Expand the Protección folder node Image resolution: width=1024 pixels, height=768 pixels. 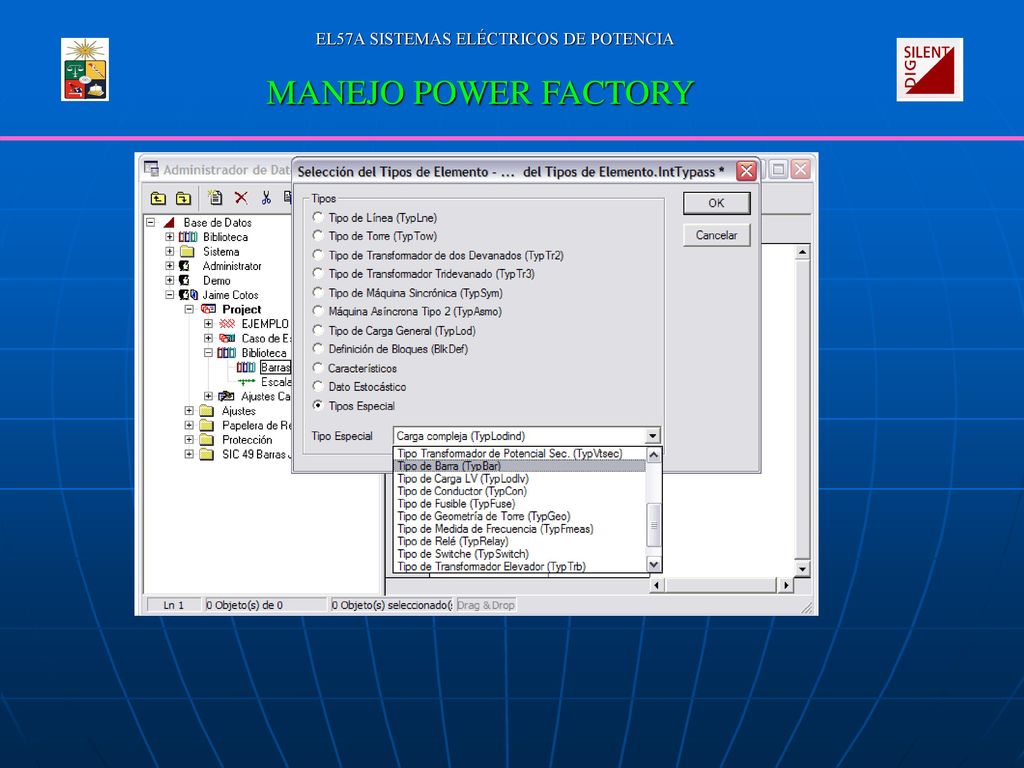[189, 440]
